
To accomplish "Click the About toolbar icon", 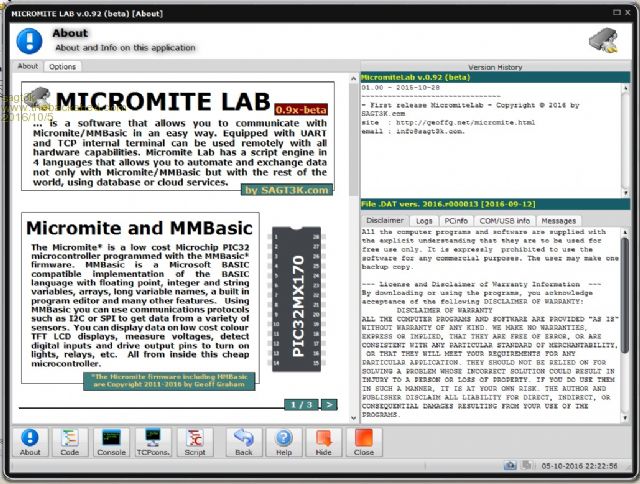I will (31, 442).
